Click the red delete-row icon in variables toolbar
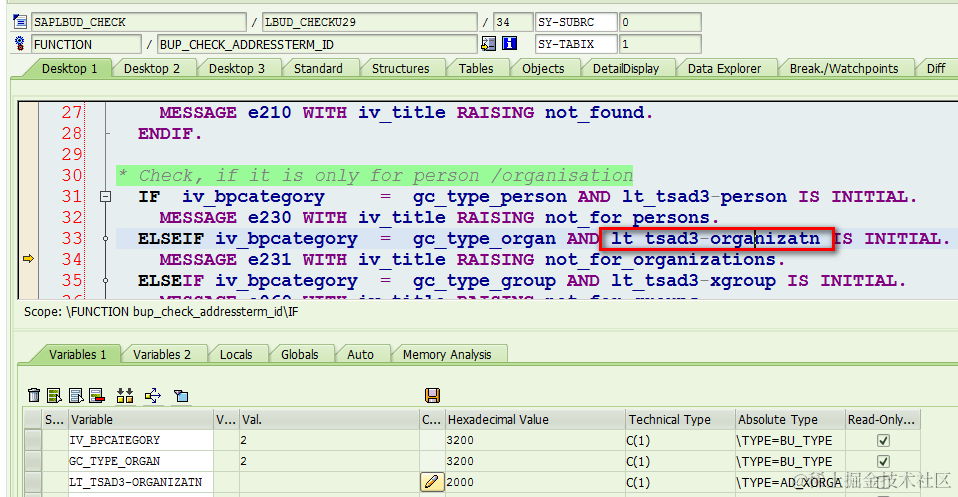This screenshot has height=497, width=958. 97,396
